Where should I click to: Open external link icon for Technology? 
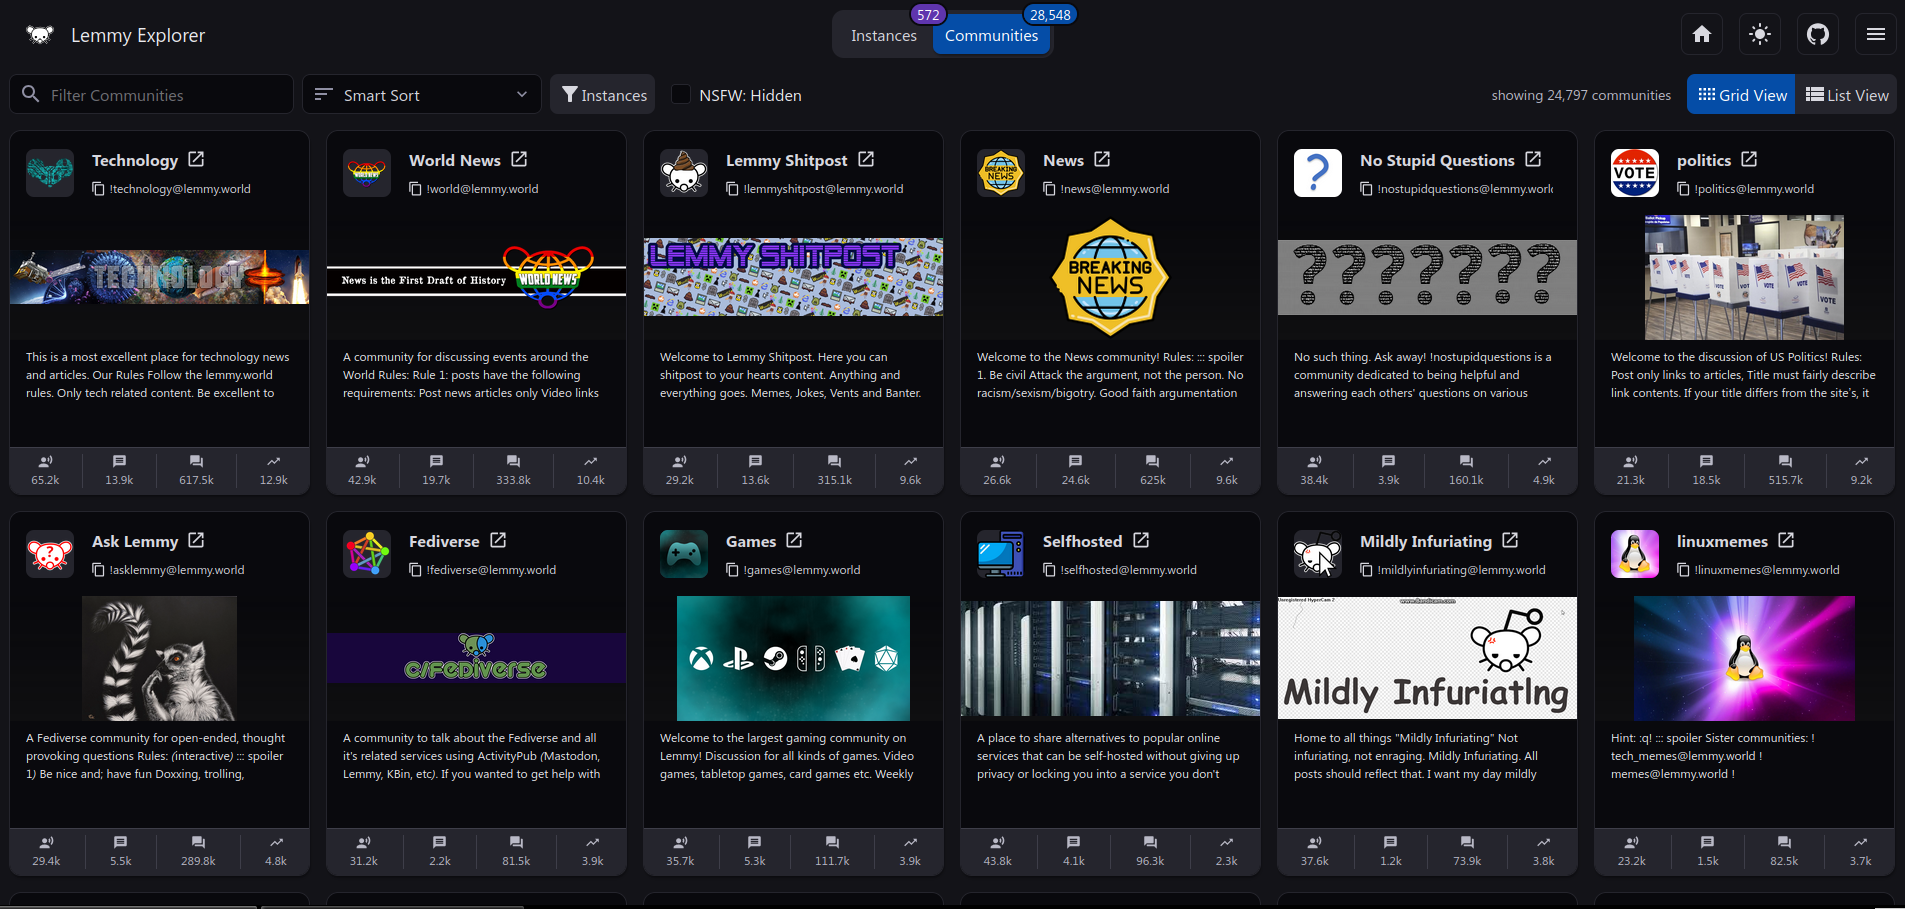(x=196, y=159)
